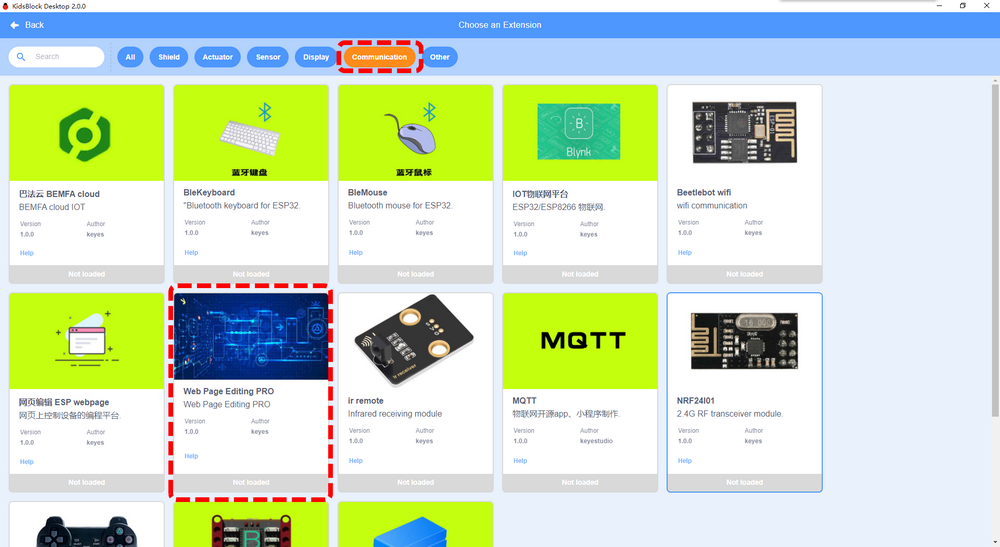Select the Web Page Editing PRO image
The image size is (1000, 547).
[x=251, y=337]
